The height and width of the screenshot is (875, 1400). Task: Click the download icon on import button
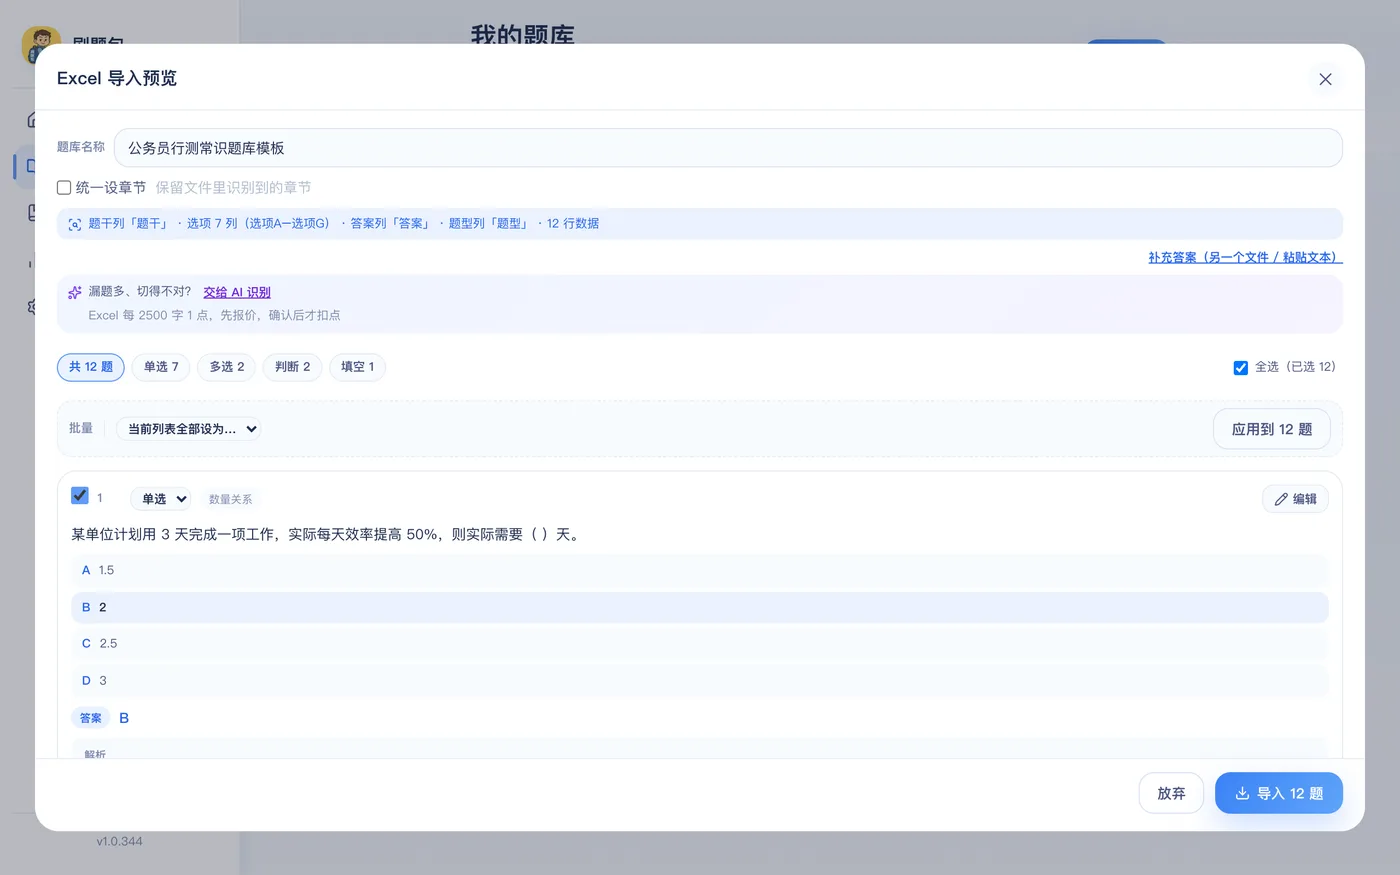[1242, 793]
